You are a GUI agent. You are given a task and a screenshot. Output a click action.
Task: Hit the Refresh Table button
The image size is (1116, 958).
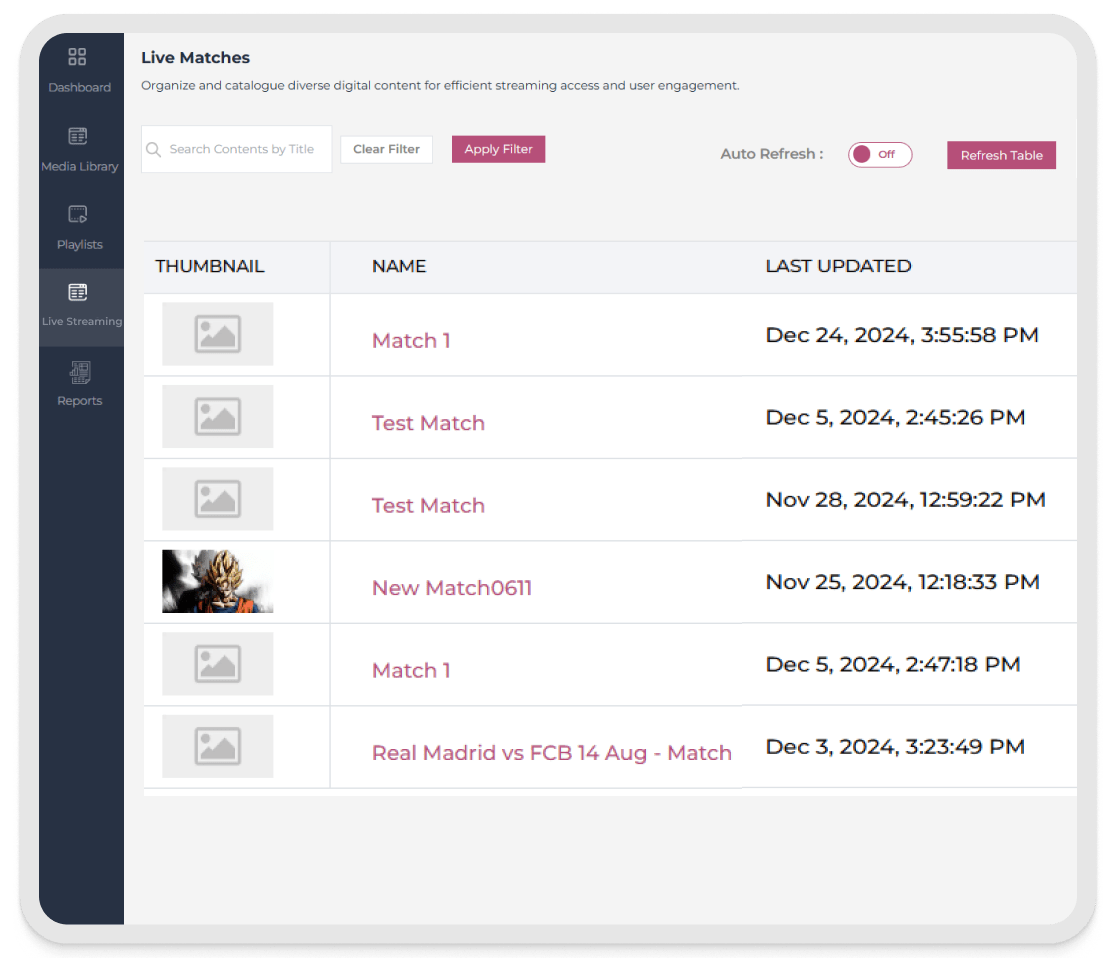pos(1001,155)
